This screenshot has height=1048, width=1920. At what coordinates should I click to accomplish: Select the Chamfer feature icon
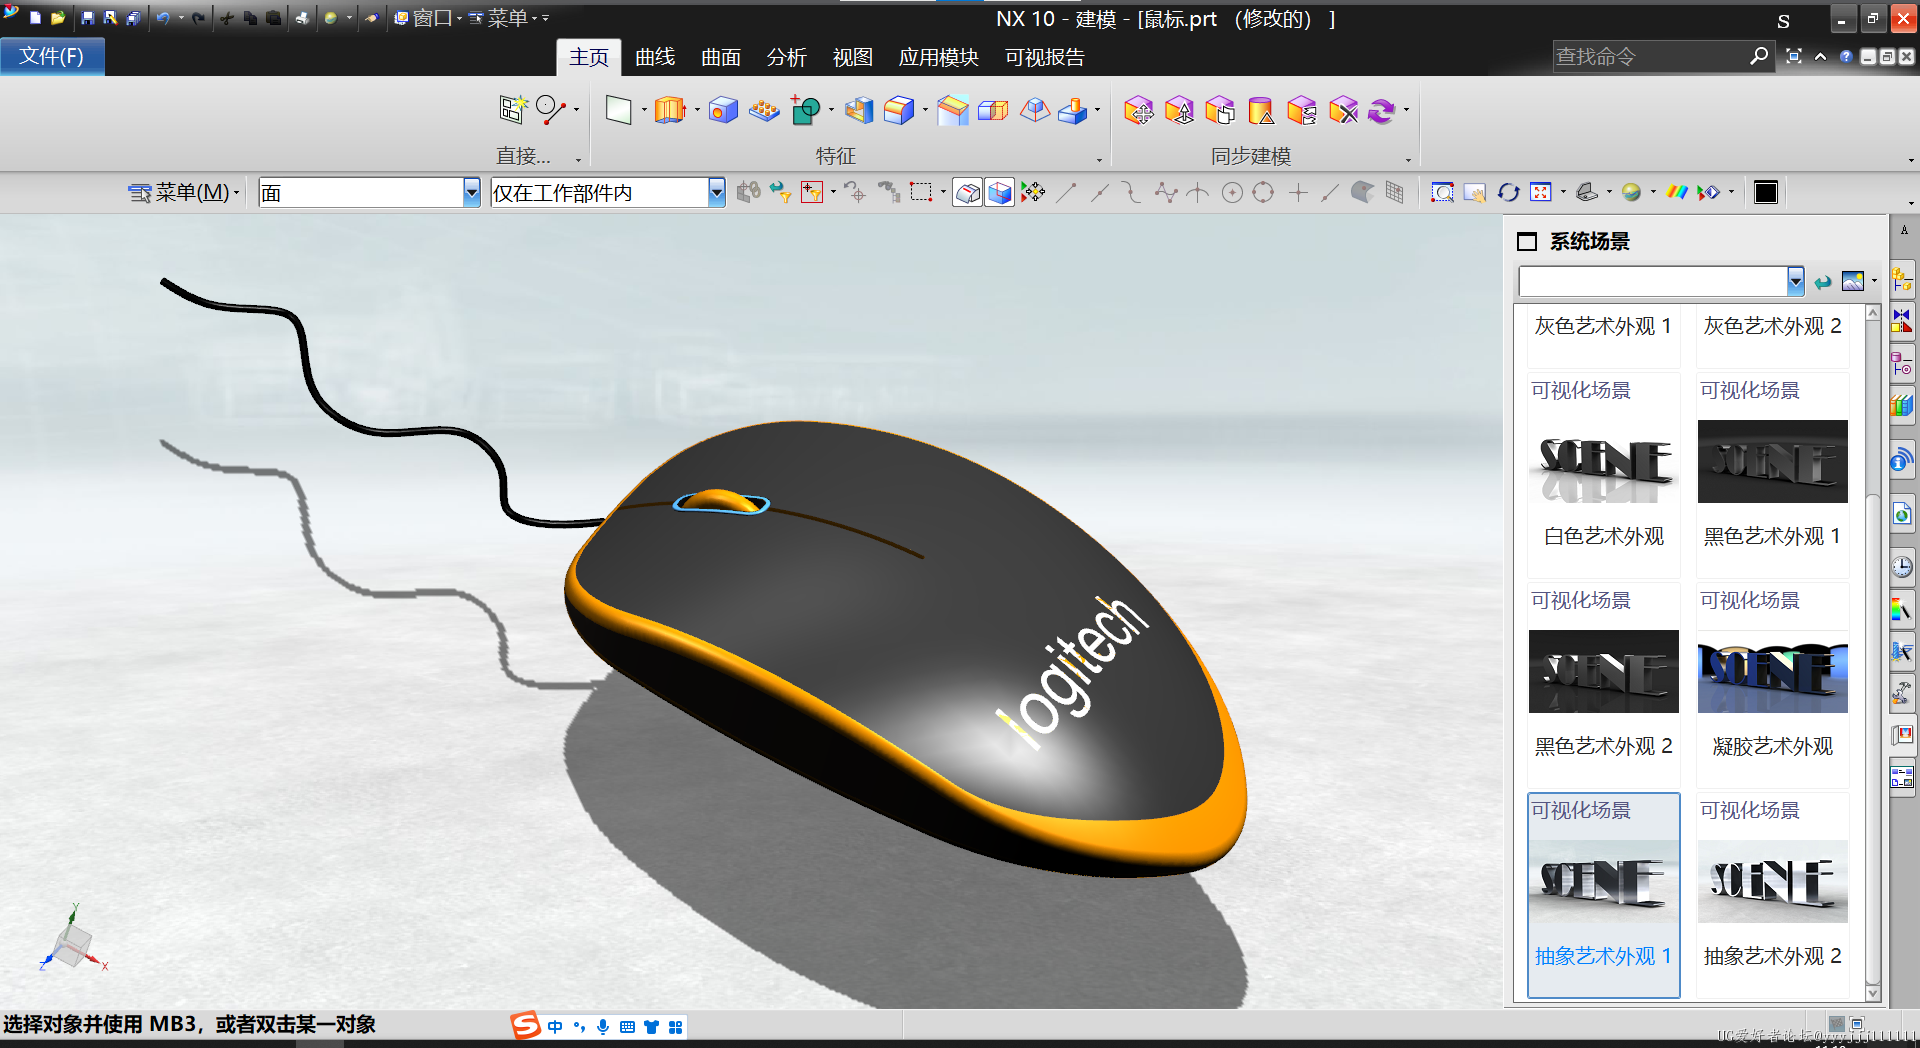tap(953, 110)
